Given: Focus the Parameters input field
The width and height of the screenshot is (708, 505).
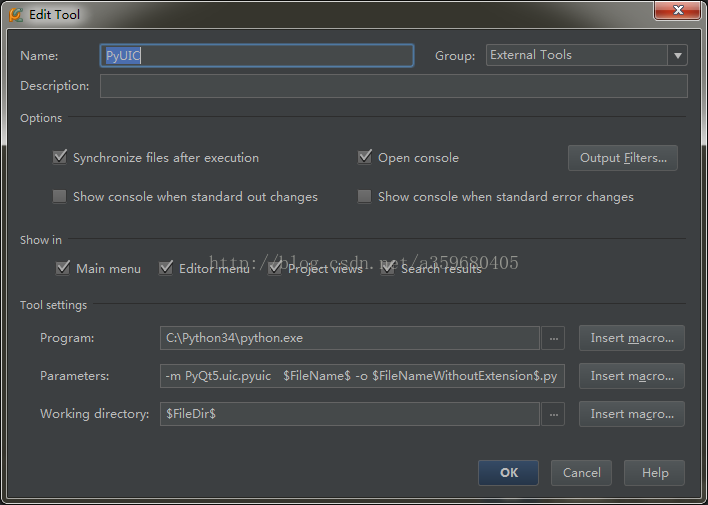Looking at the screenshot, I should click(362, 376).
